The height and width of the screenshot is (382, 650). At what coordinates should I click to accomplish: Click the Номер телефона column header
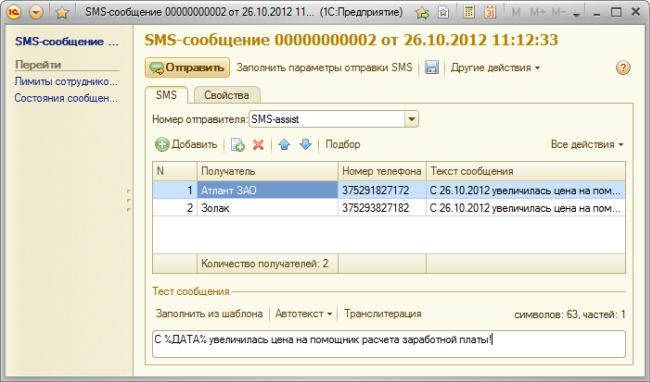[x=382, y=171]
